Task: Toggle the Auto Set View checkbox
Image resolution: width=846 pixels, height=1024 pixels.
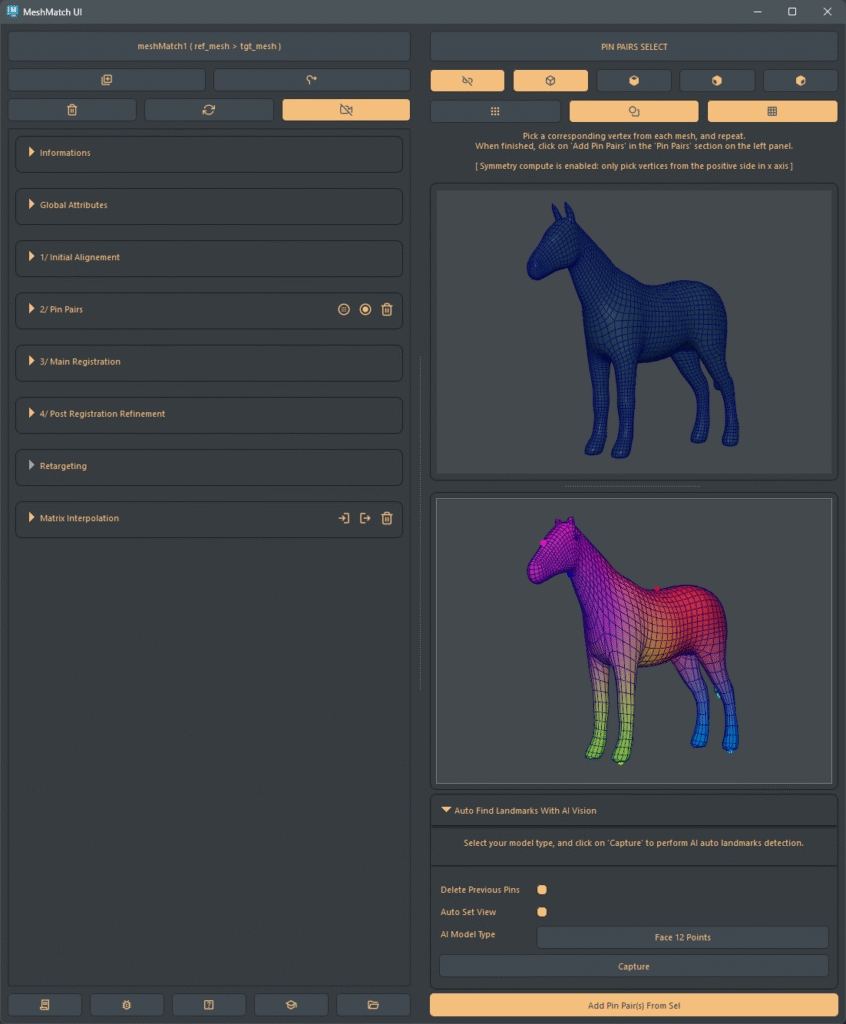Action: (x=542, y=912)
